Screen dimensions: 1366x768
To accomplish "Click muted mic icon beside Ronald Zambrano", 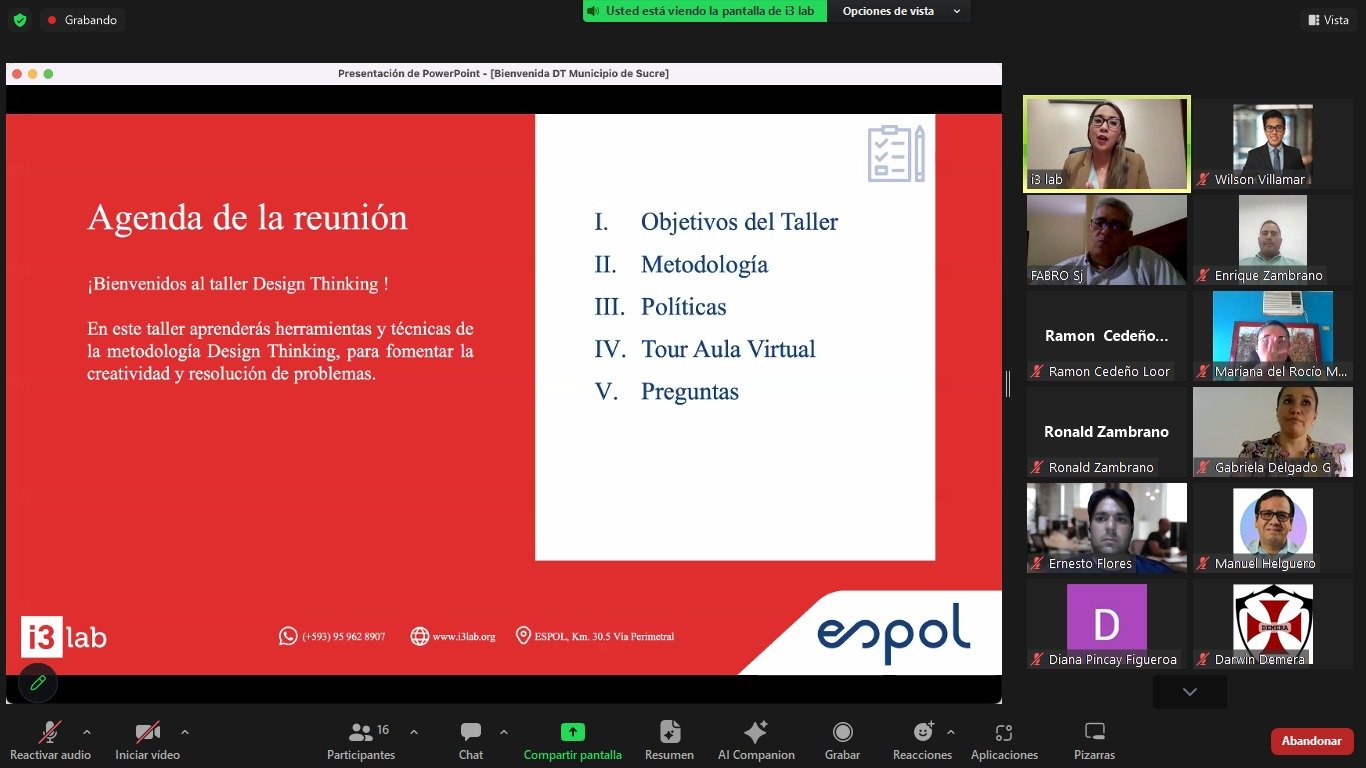I will pyautogui.click(x=1039, y=468).
